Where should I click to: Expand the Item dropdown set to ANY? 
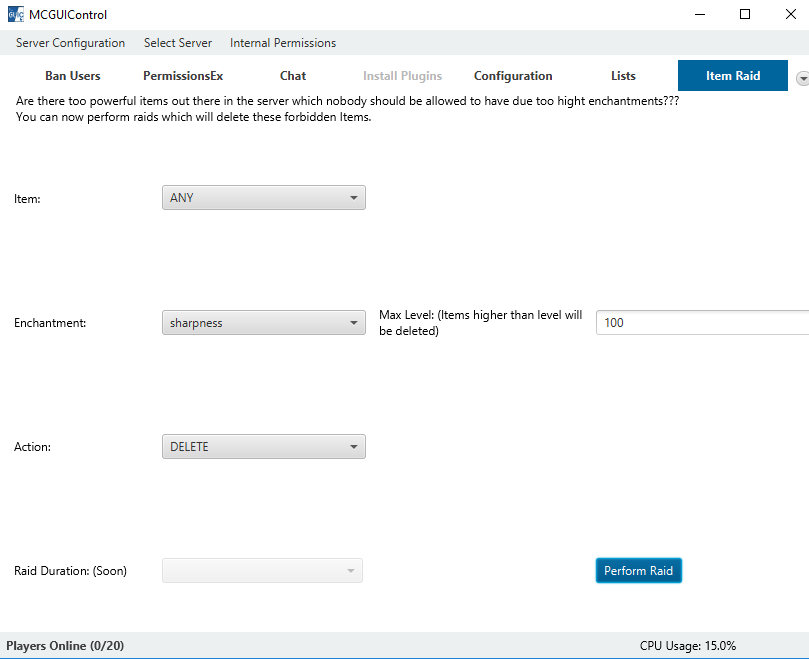(264, 198)
